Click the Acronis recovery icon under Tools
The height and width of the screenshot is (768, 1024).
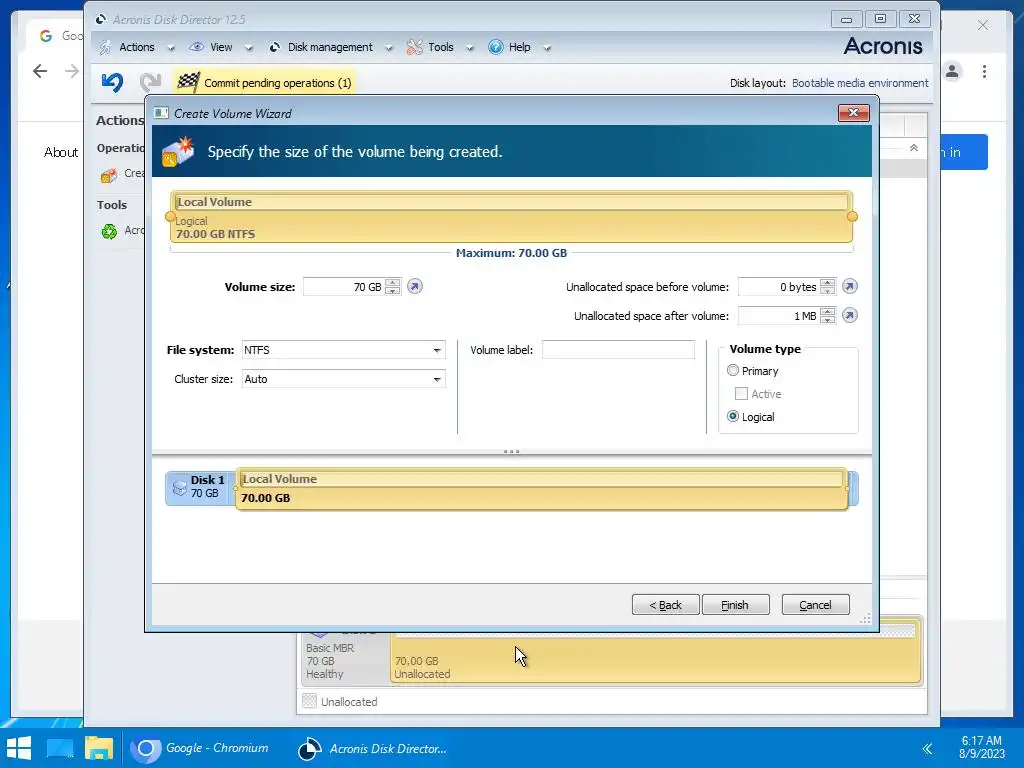(109, 231)
